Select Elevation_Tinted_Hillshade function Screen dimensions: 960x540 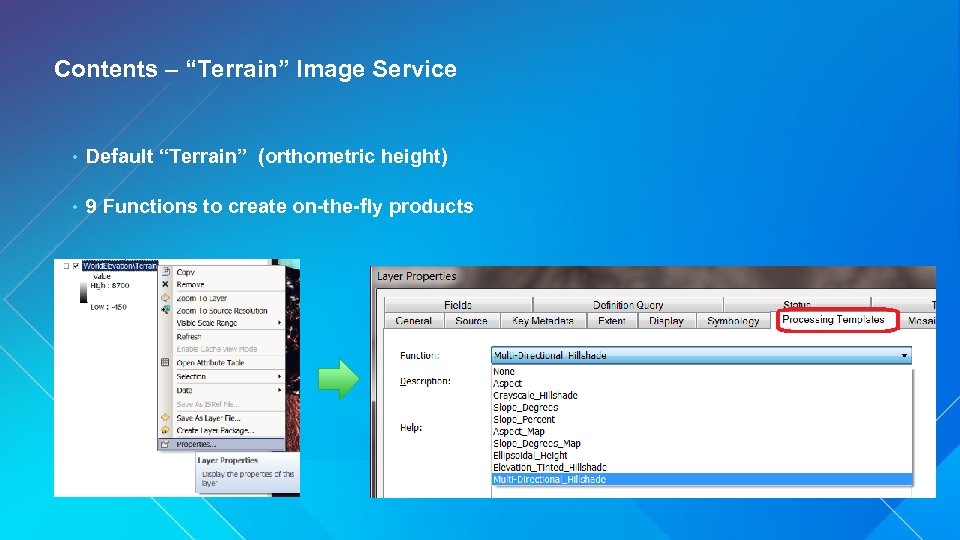tap(702, 467)
